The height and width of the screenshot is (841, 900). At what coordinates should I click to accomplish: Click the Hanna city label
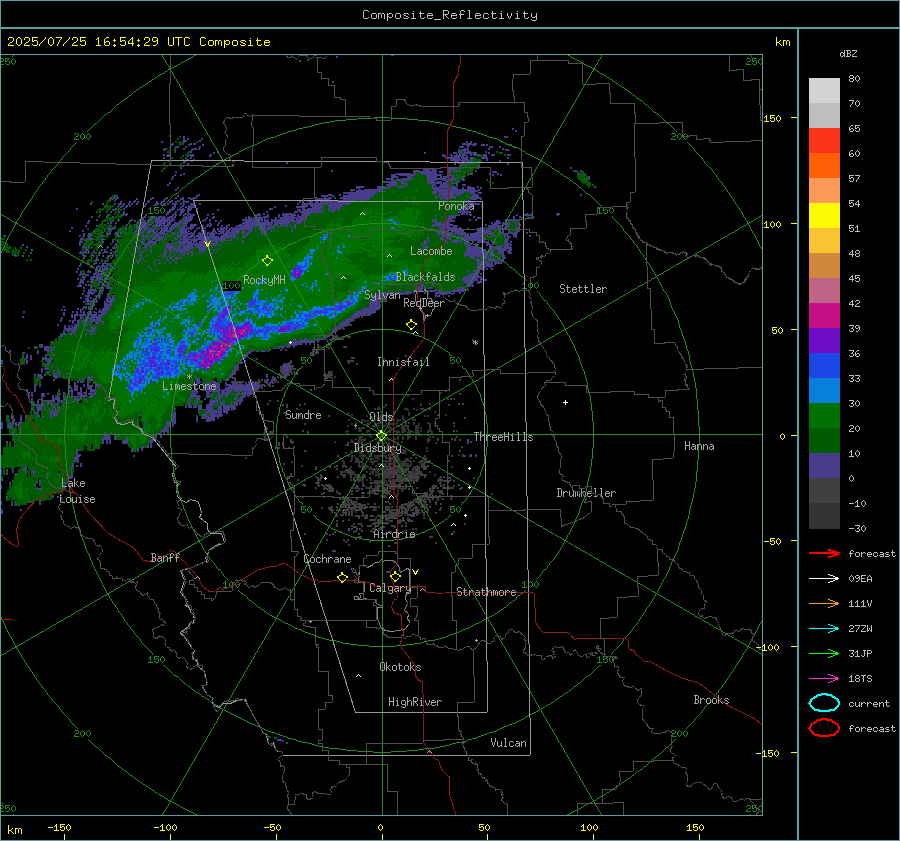699,446
